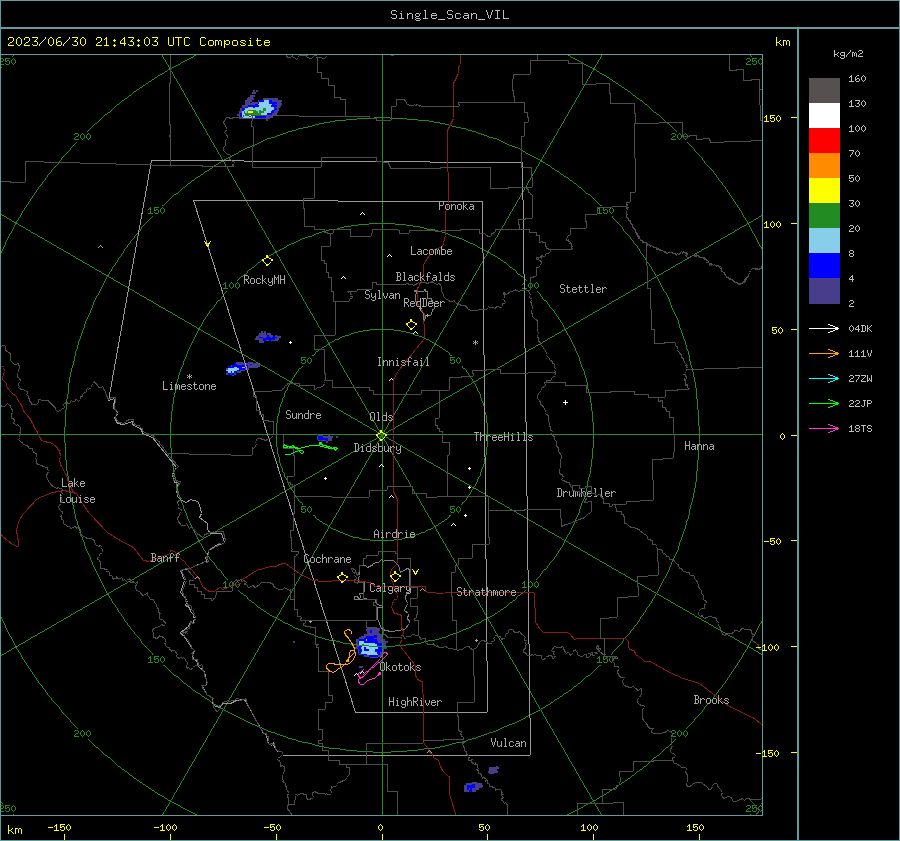The height and width of the screenshot is (841, 900).
Task: Select the magenta 18TS legend arrow
Action: (x=824, y=428)
